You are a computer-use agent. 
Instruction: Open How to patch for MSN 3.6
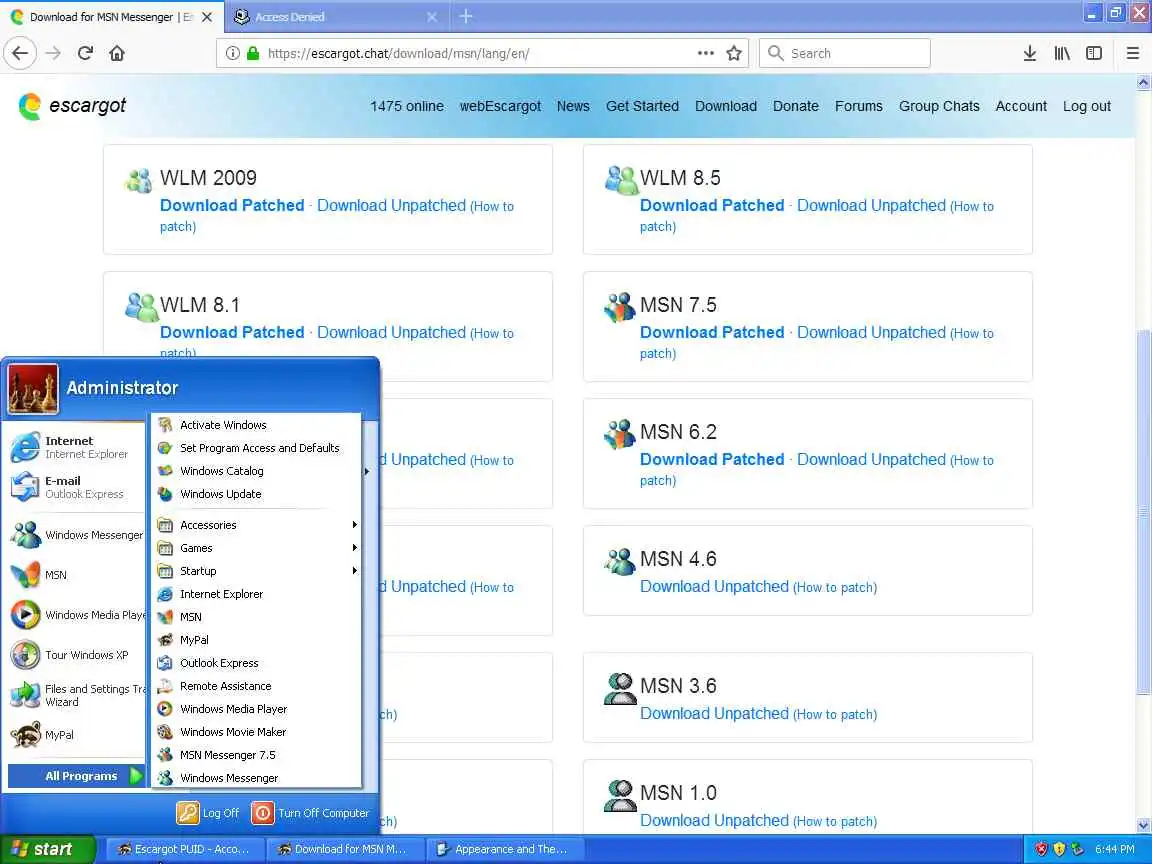click(x=835, y=714)
